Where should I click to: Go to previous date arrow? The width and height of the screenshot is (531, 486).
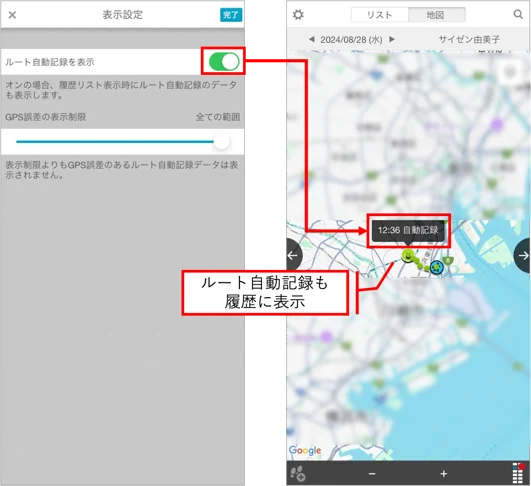pyautogui.click(x=311, y=39)
